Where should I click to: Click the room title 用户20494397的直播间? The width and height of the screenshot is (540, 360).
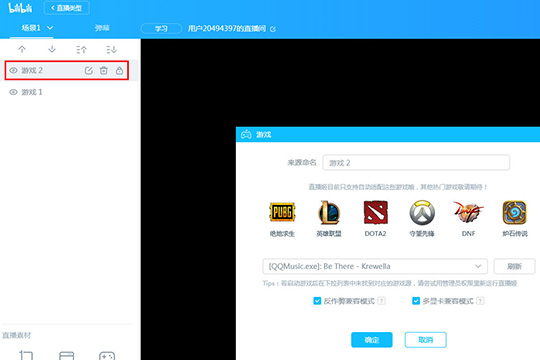point(227,29)
